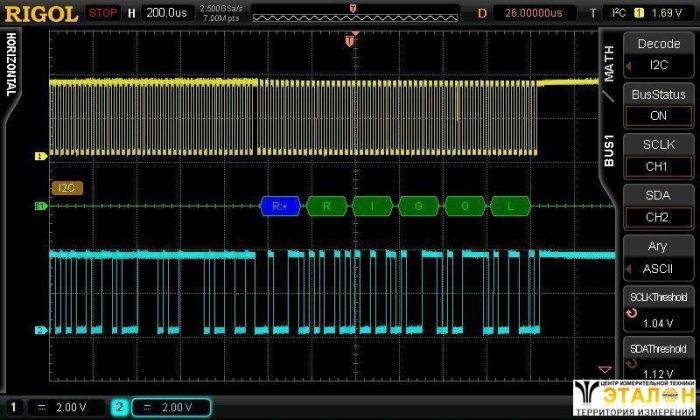This screenshot has width=700, height=420.
Task: Click the orange I2C bus label
Action: click(x=66, y=187)
